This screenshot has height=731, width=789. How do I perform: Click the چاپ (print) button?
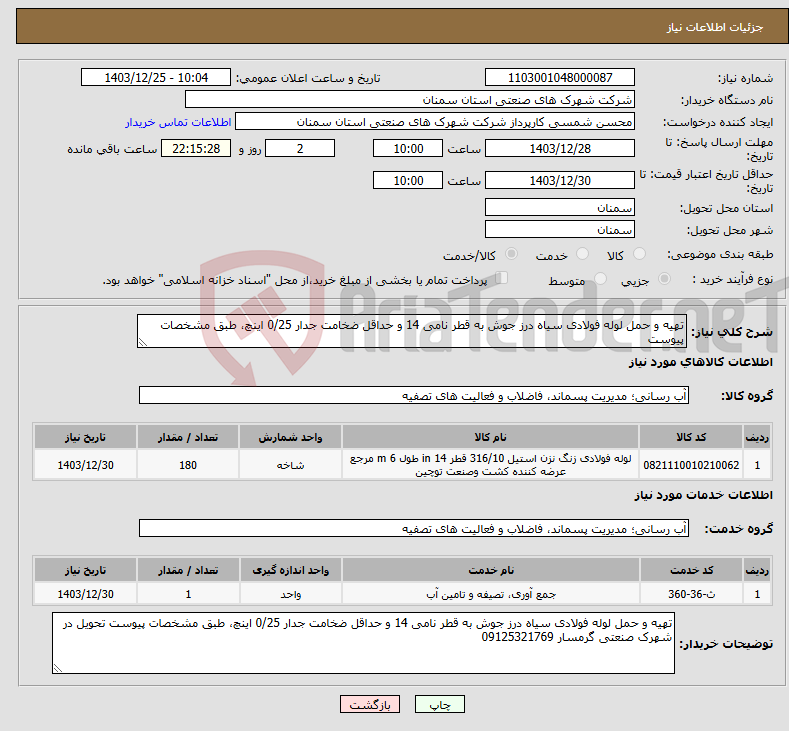[x=439, y=704]
